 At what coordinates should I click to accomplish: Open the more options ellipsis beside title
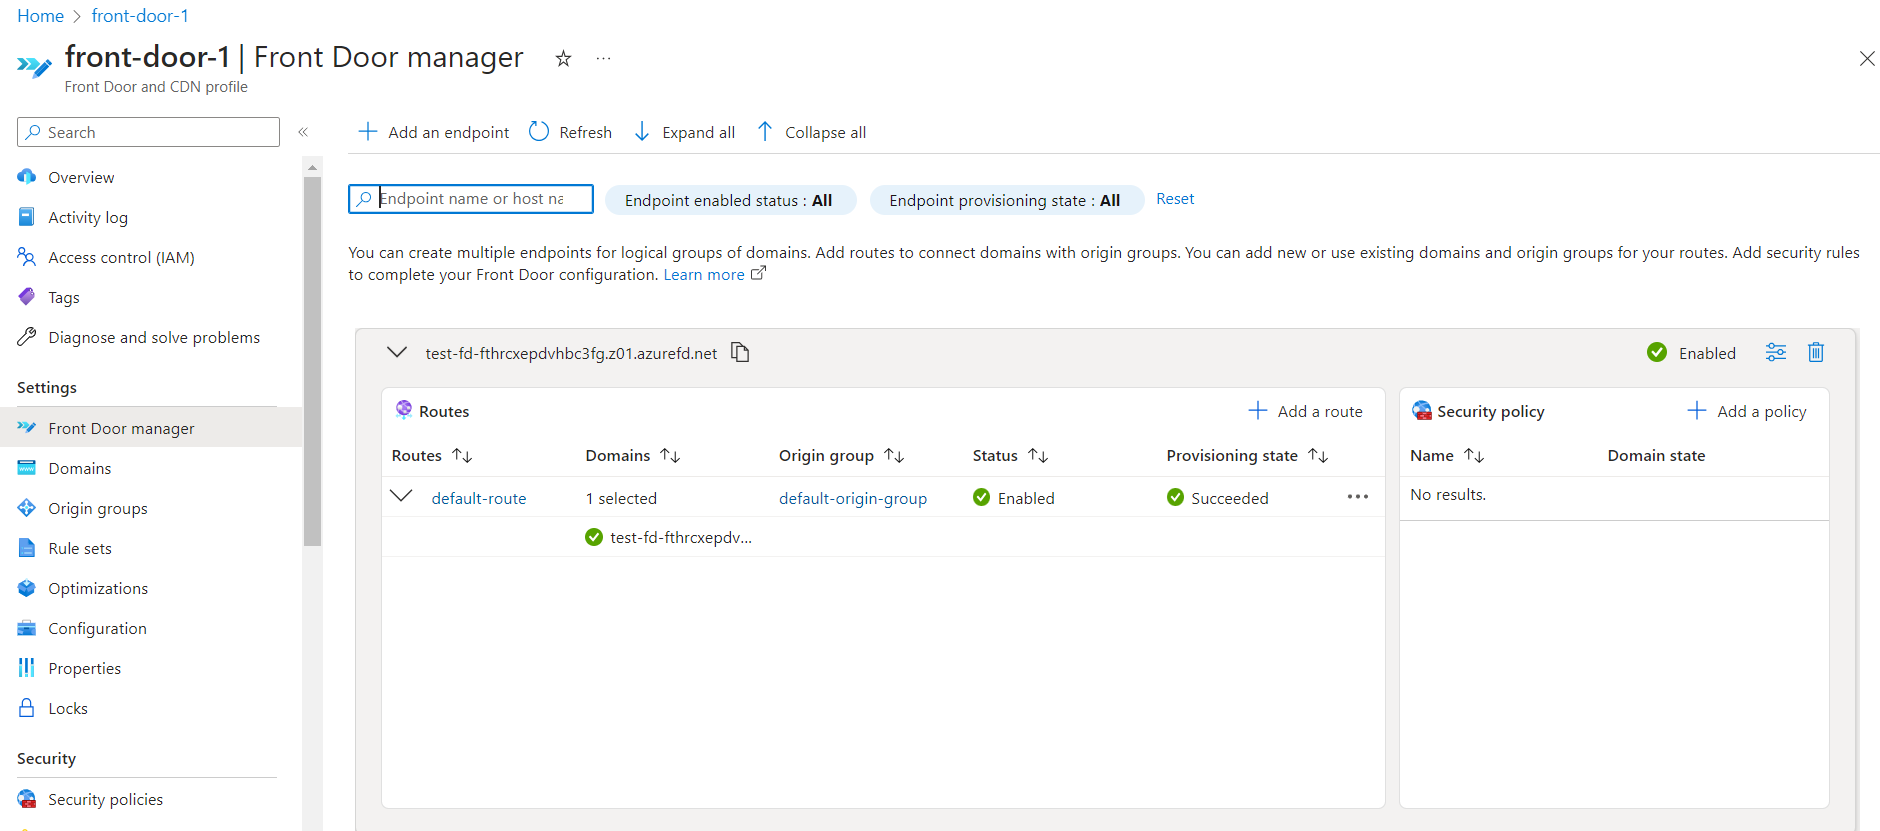(x=603, y=59)
